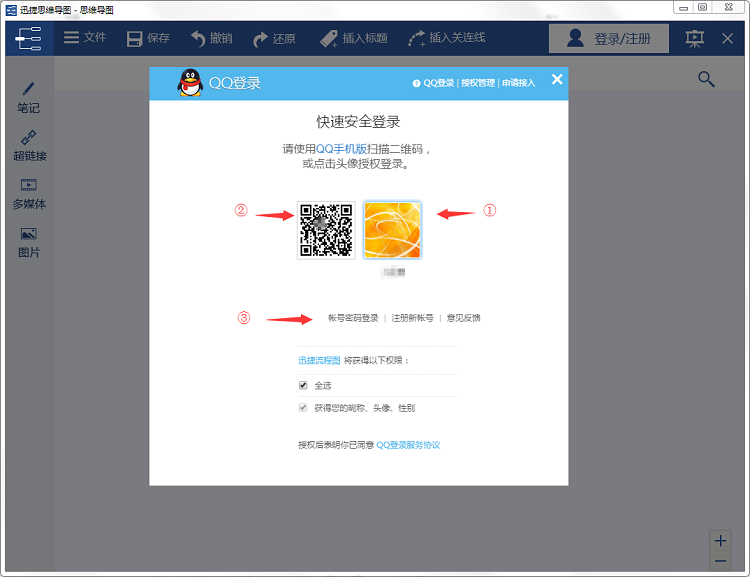Toggle the 全选 checkbox
Screen dimensions: 750x577
(x=303, y=385)
